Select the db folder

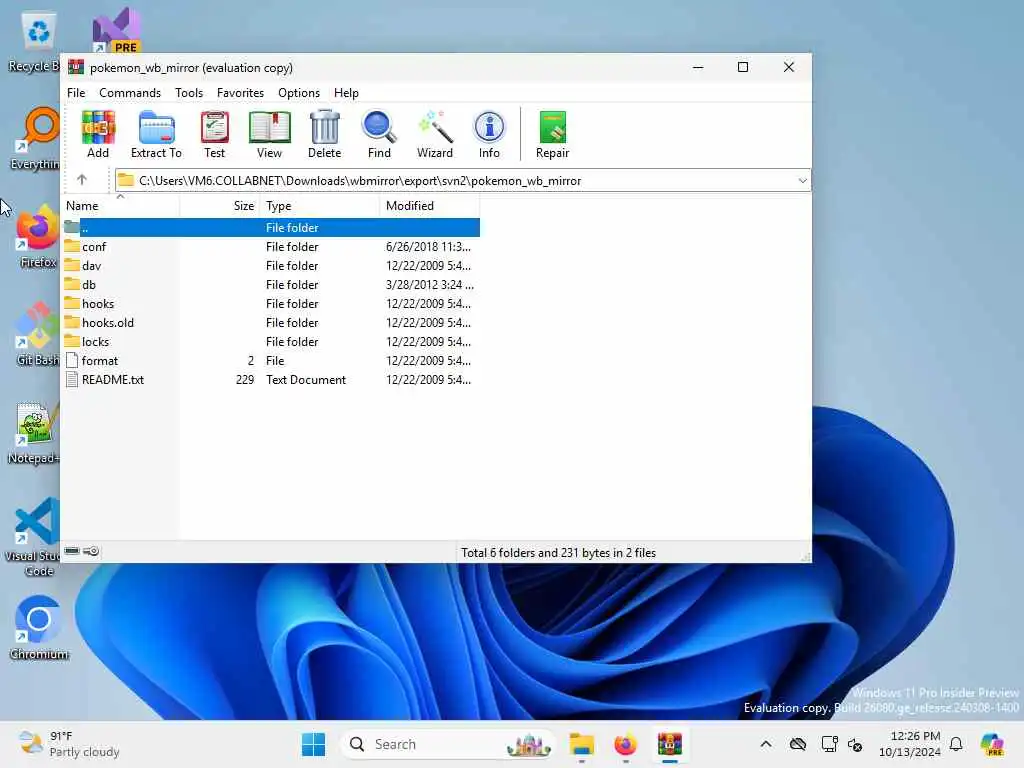[271, 284]
